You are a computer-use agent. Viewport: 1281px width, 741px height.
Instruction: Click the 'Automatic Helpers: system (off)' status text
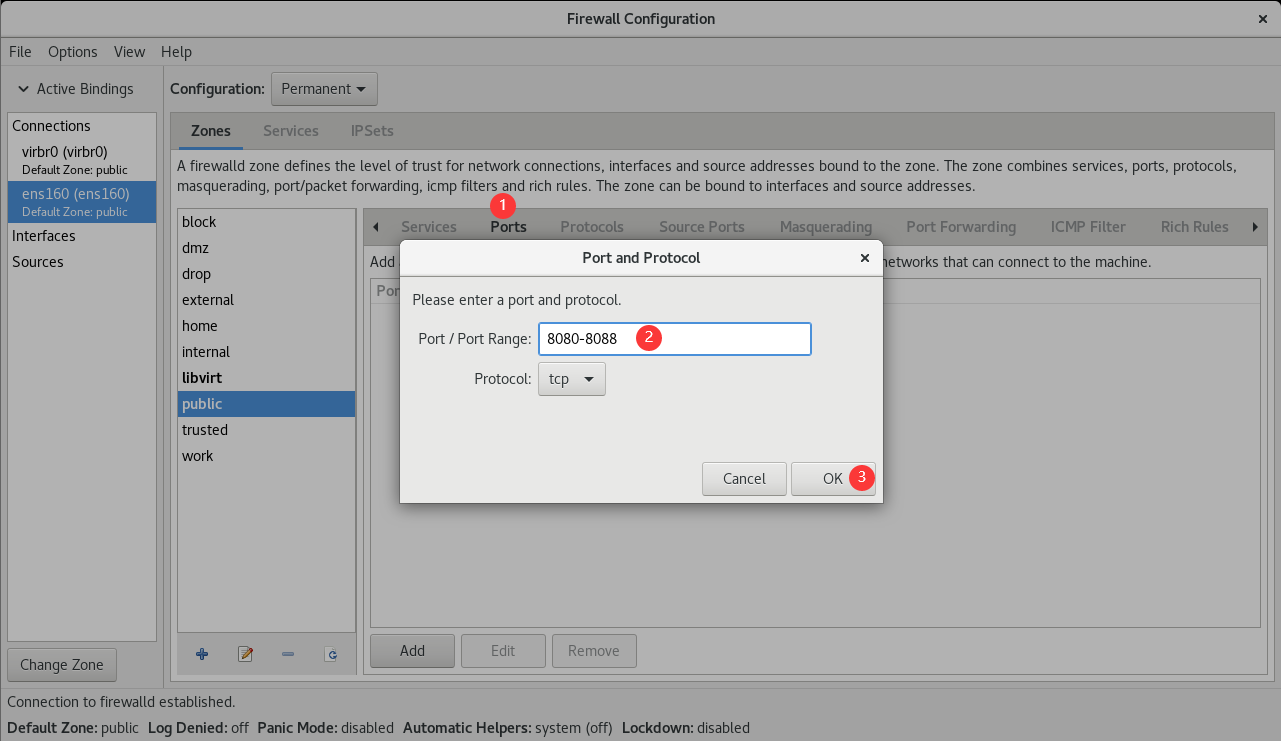click(x=508, y=728)
